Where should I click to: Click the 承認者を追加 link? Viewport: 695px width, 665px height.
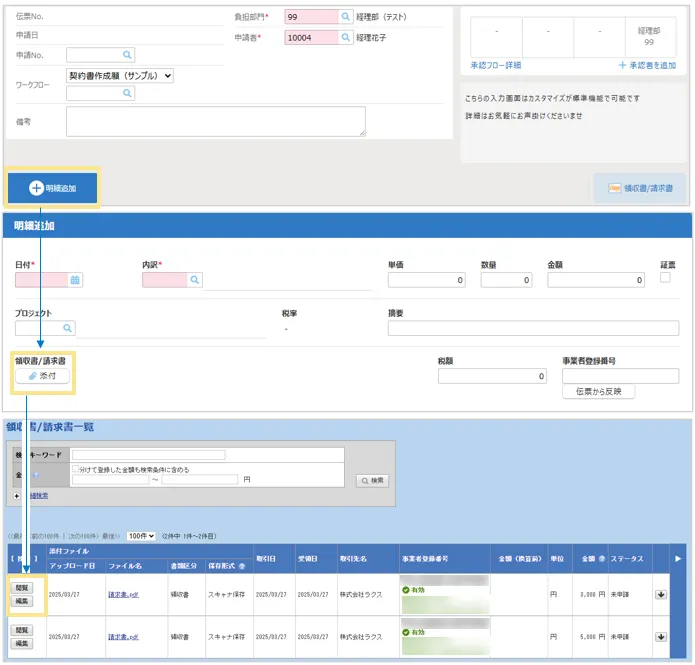[647, 65]
